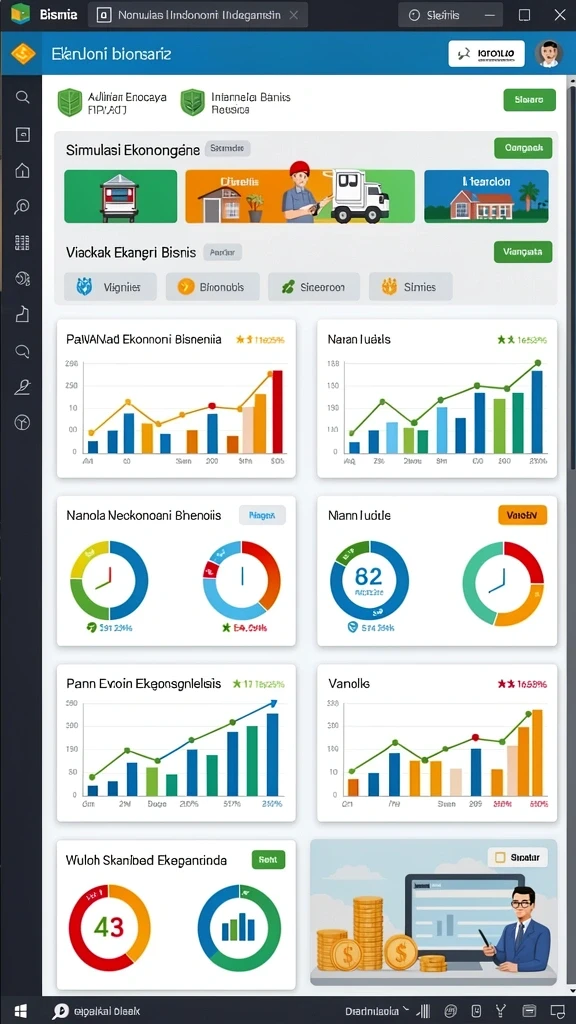The height and width of the screenshot is (1024, 576).
Task: Select the grid icon in sidebar
Action: point(22,243)
